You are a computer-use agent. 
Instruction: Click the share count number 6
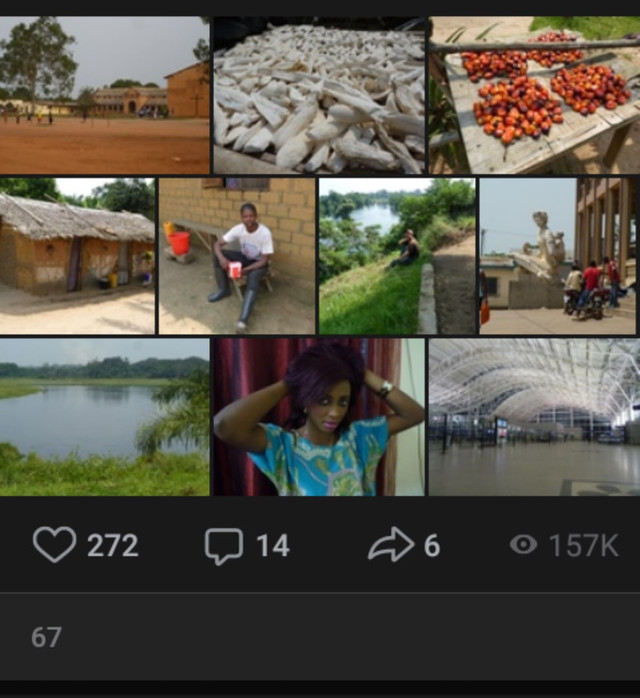[x=431, y=546]
